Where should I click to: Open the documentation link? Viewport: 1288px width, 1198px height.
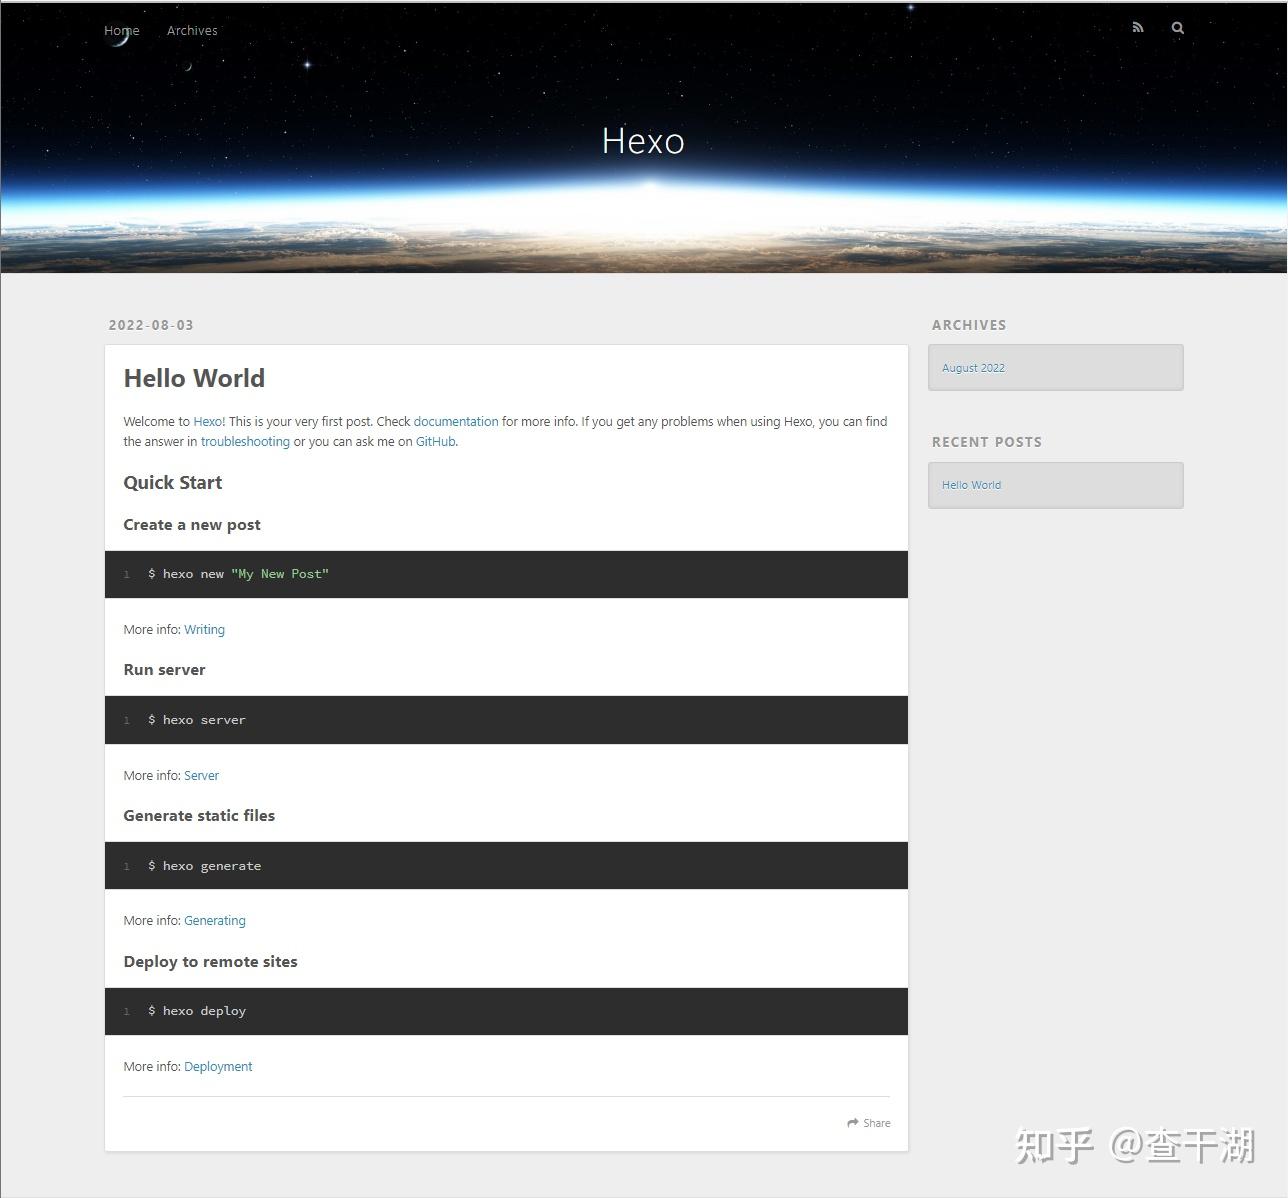tap(456, 421)
